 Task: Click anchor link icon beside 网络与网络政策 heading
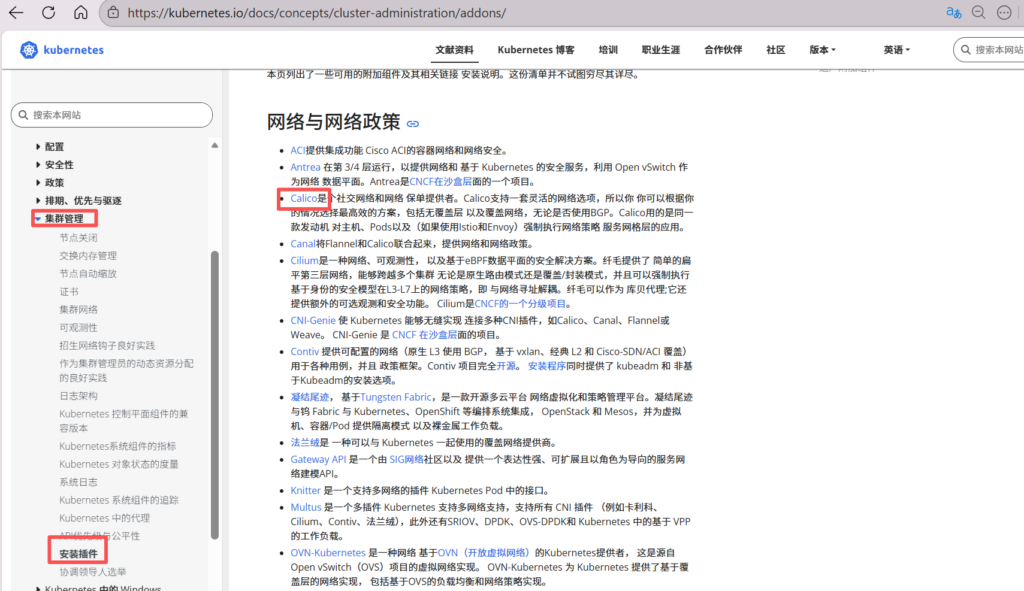click(412, 124)
